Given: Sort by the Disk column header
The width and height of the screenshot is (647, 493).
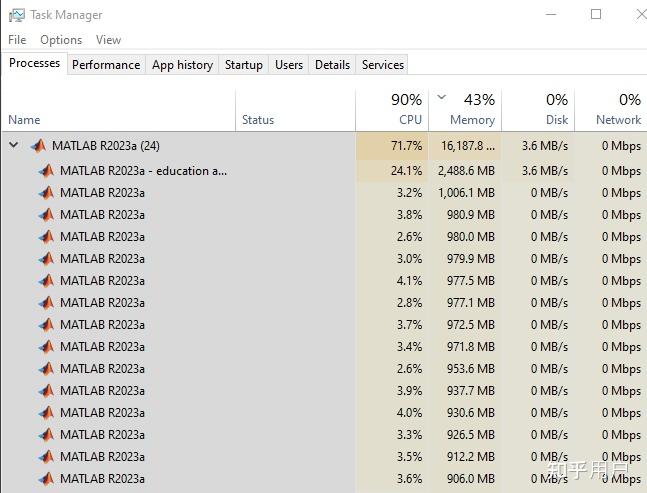Looking at the screenshot, I should click(x=538, y=111).
